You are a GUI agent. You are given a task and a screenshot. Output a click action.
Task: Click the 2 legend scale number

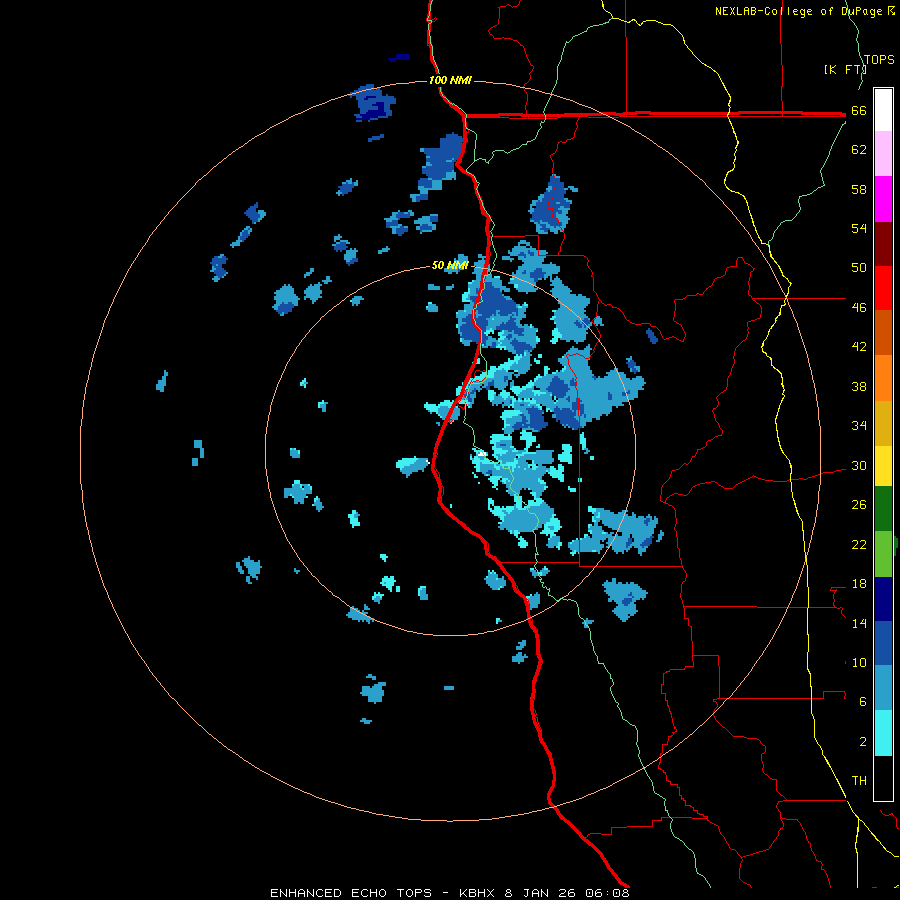pos(863,742)
